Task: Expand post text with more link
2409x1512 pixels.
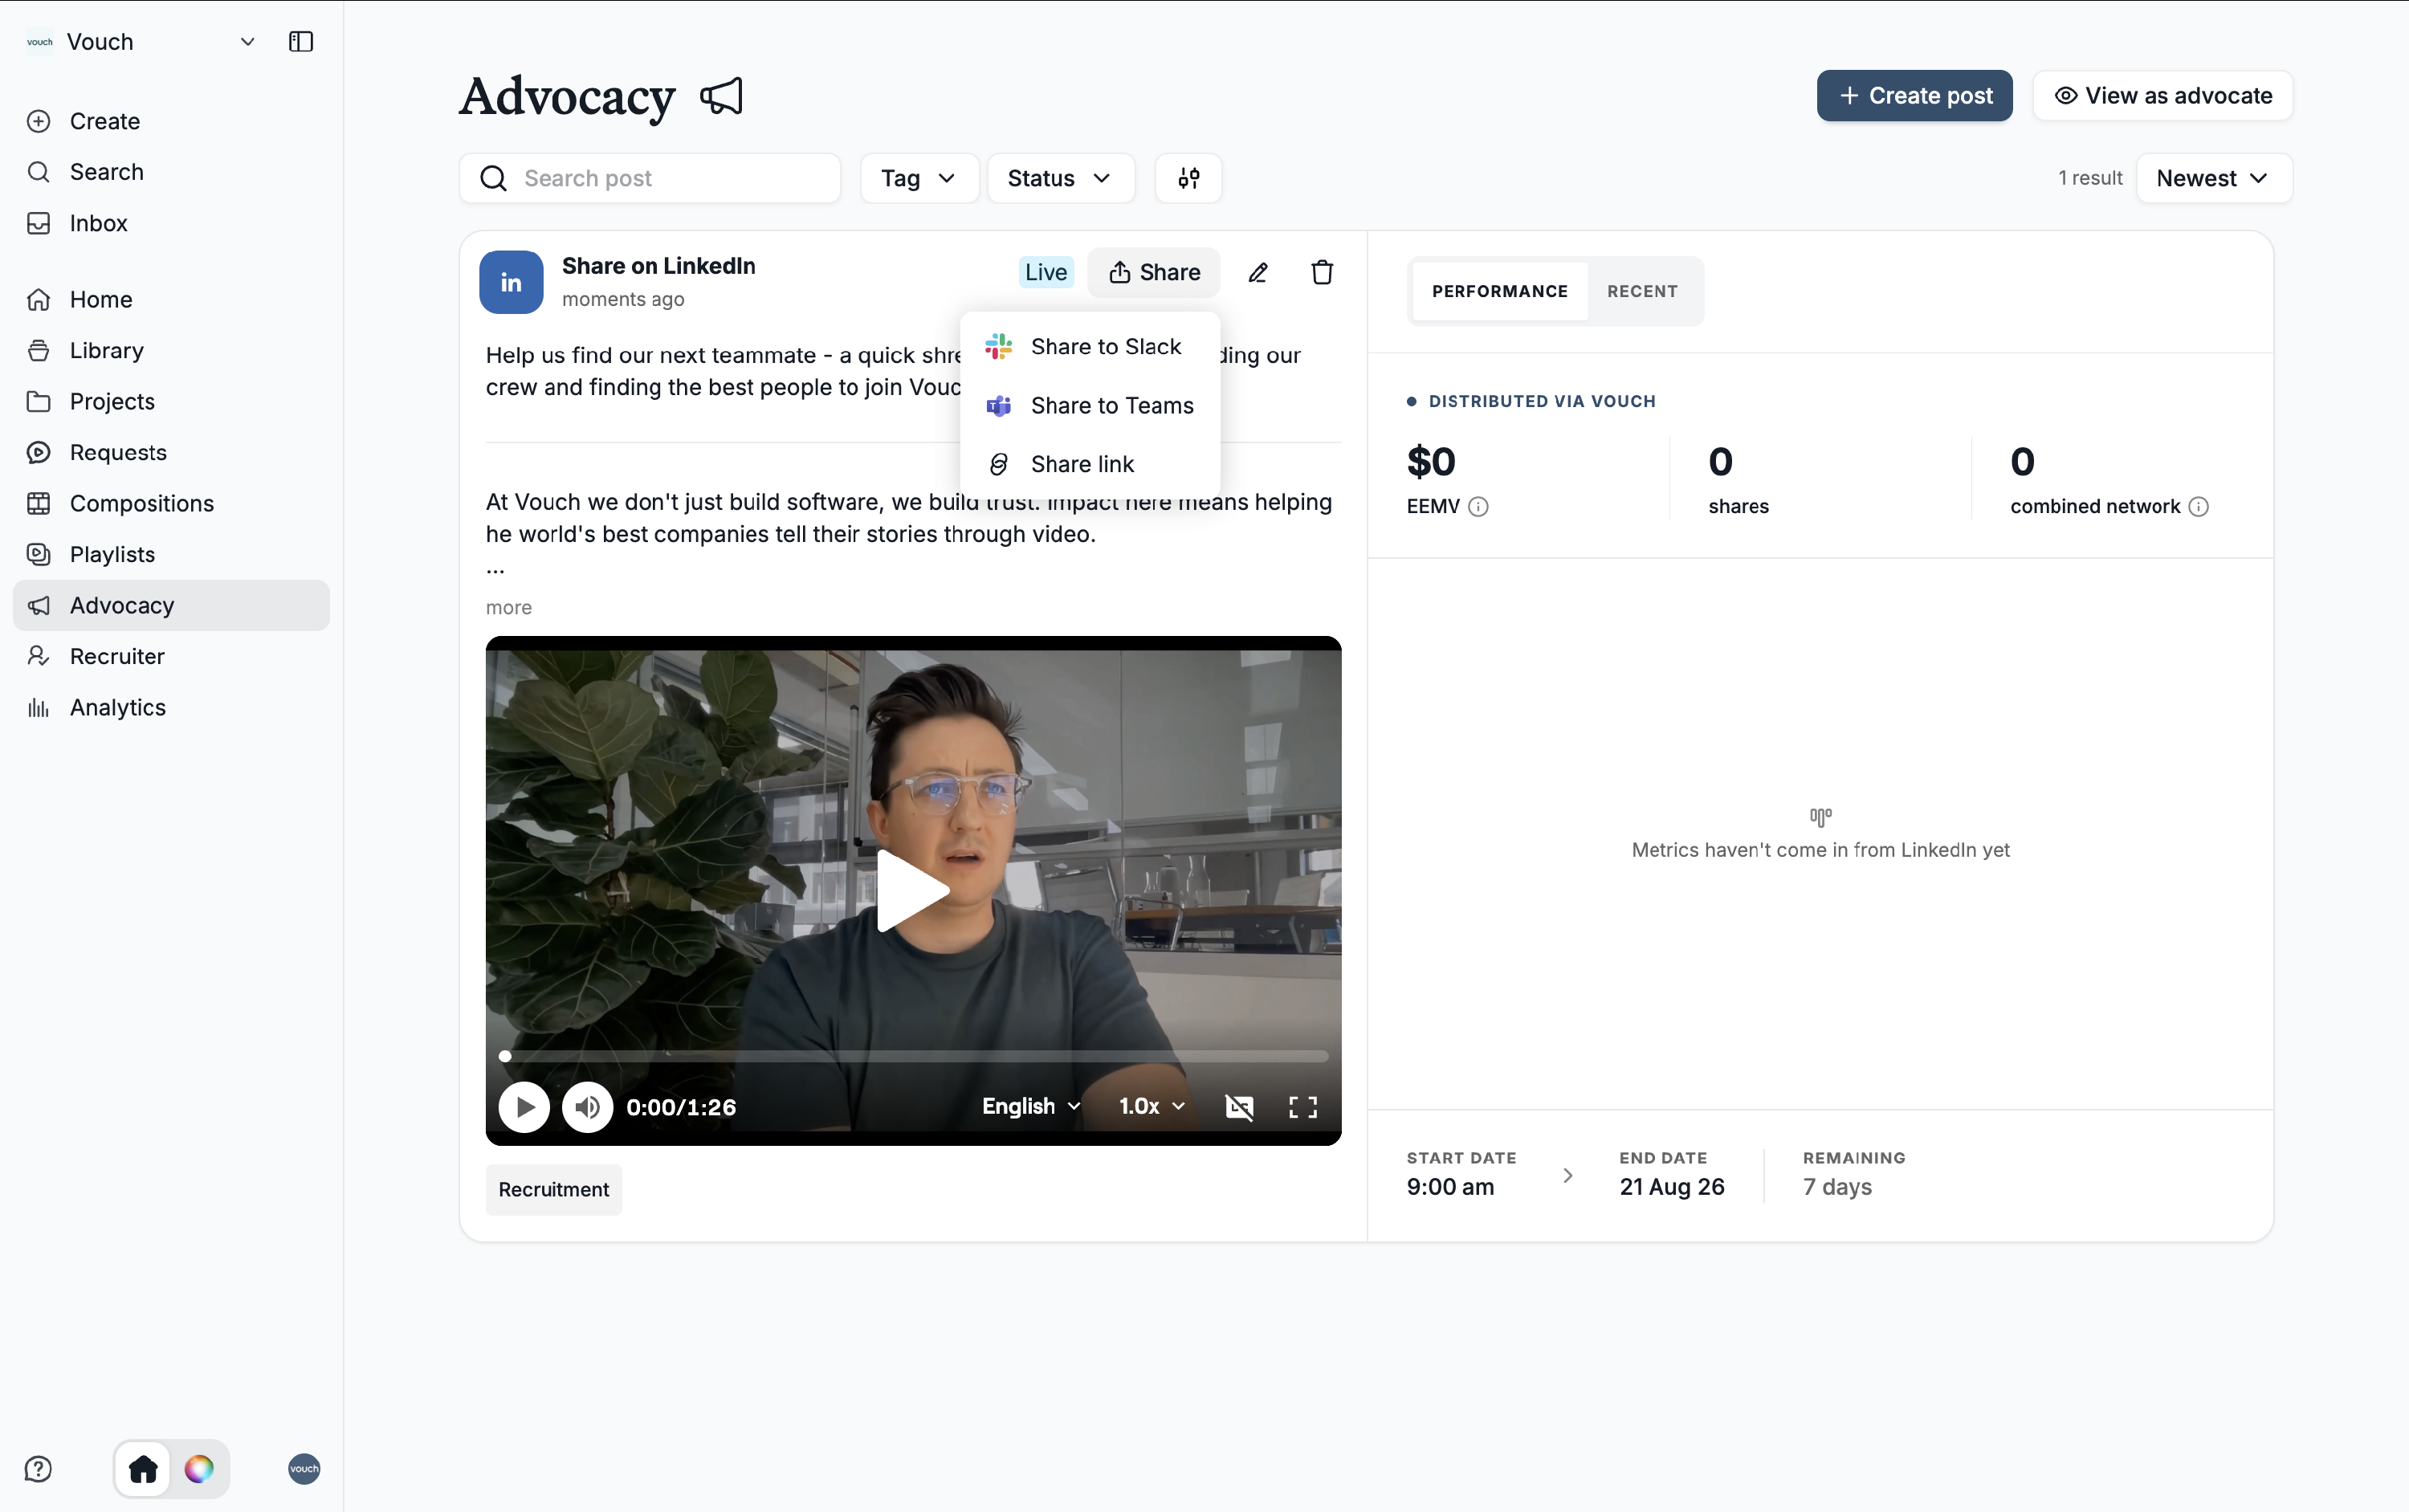Action: point(508,608)
